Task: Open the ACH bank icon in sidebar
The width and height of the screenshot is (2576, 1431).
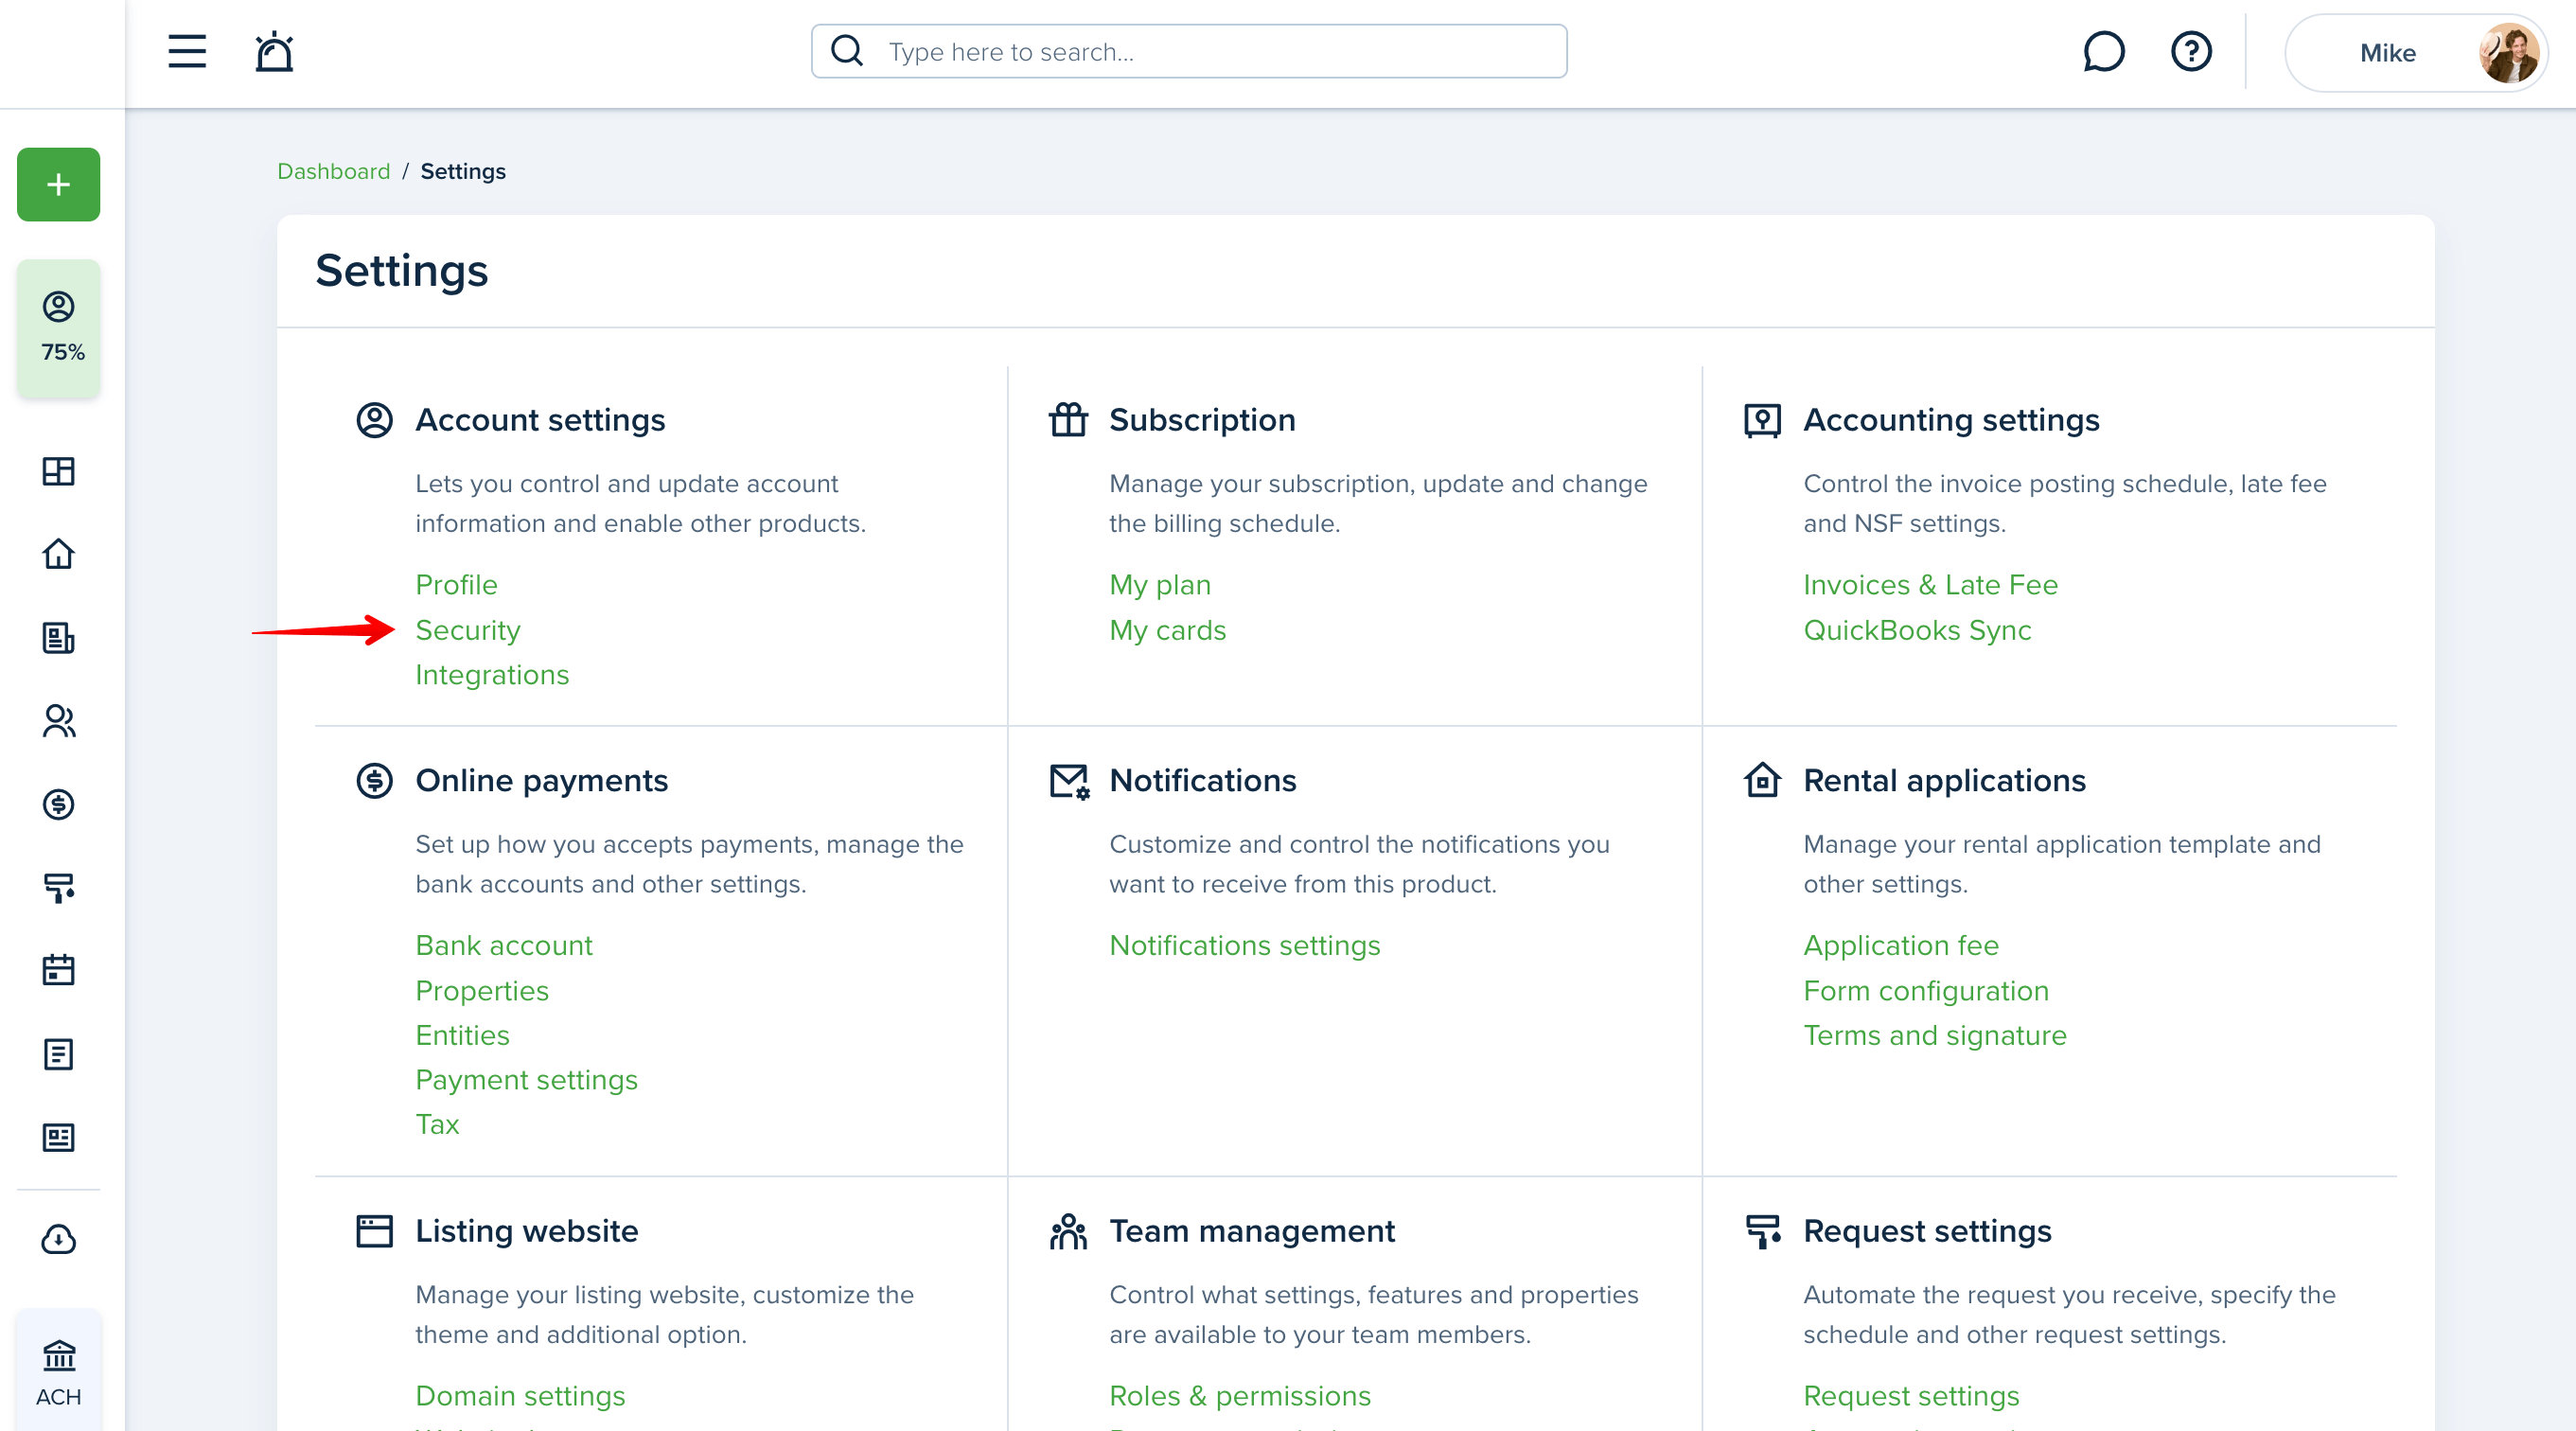Action: (x=59, y=1373)
